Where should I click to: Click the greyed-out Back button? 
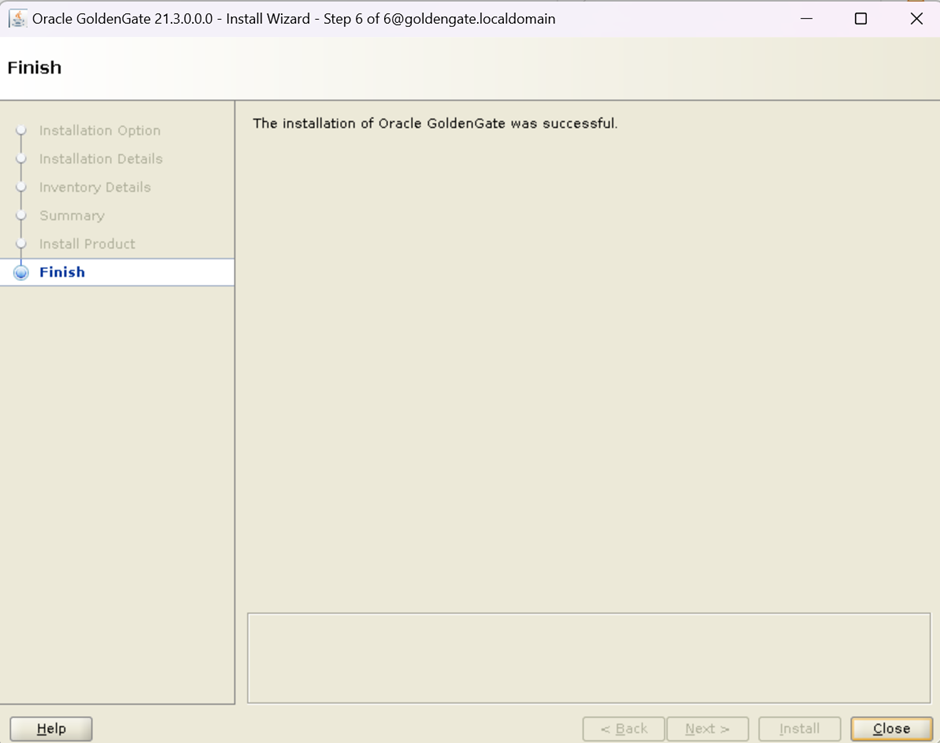point(623,729)
